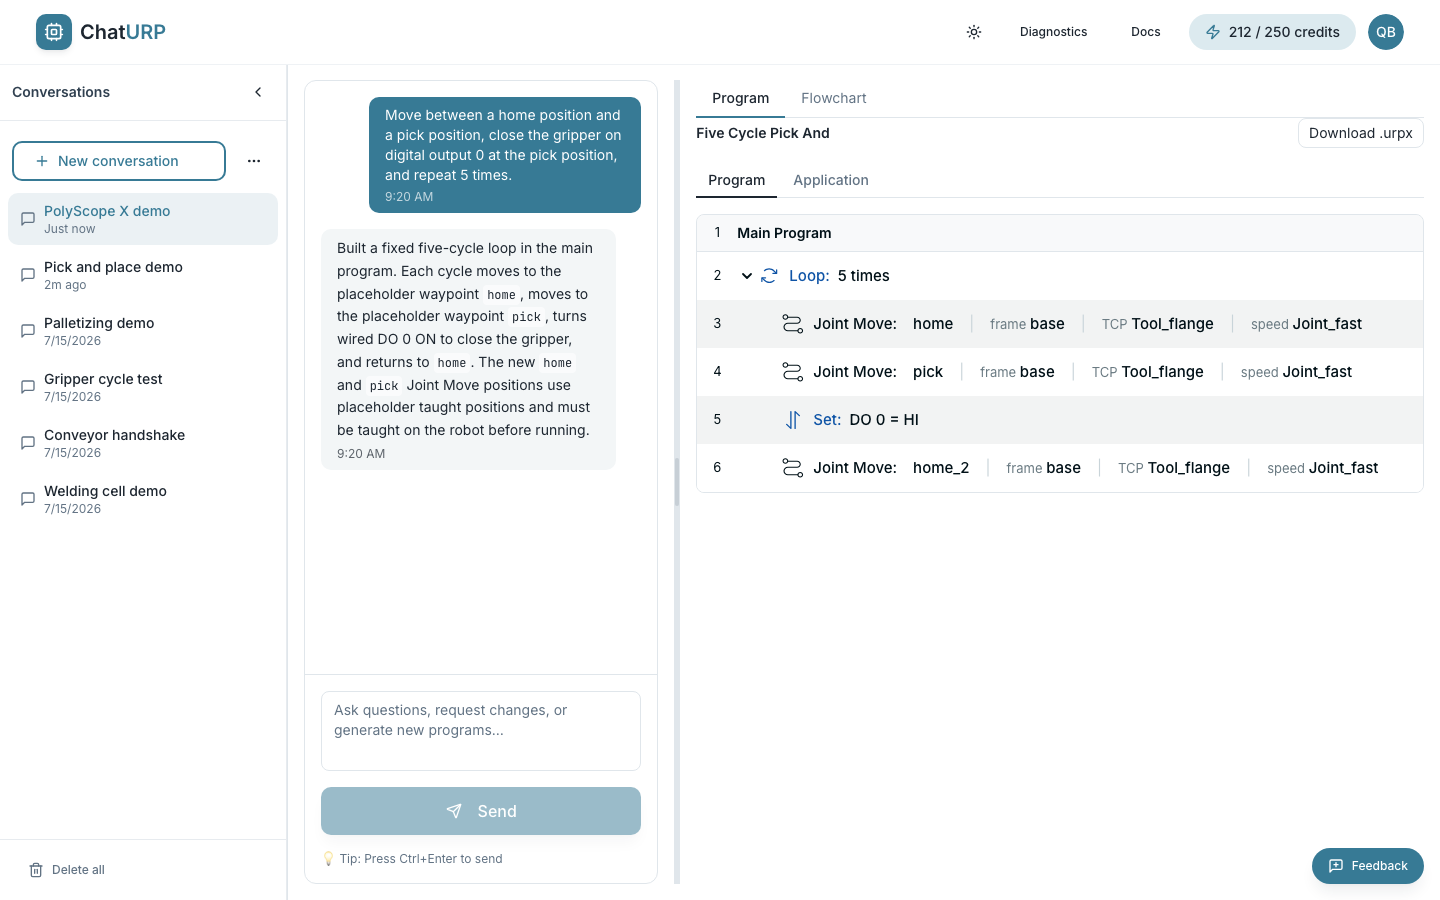Collapse the Loop: 5 times node chevron
1440x900 pixels.
pos(746,276)
